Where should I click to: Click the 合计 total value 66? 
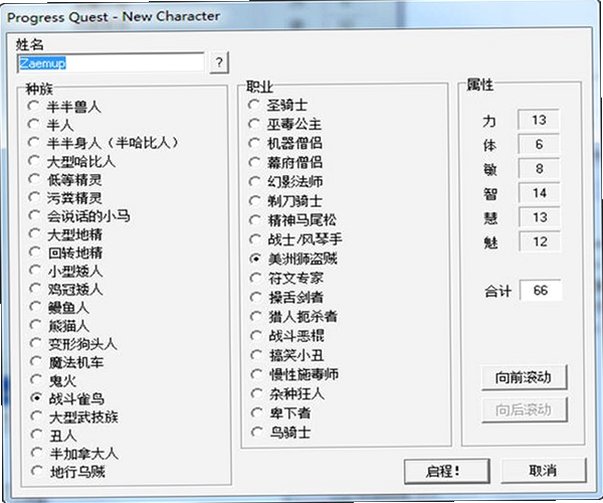[540, 290]
